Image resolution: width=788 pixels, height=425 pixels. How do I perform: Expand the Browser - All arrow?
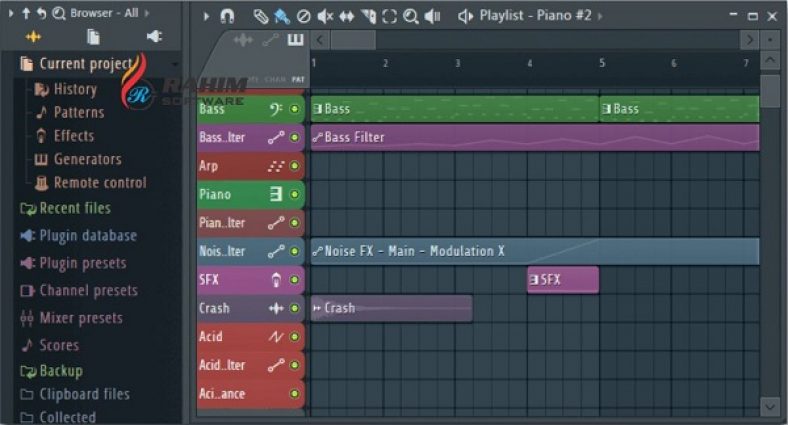tap(147, 13)
